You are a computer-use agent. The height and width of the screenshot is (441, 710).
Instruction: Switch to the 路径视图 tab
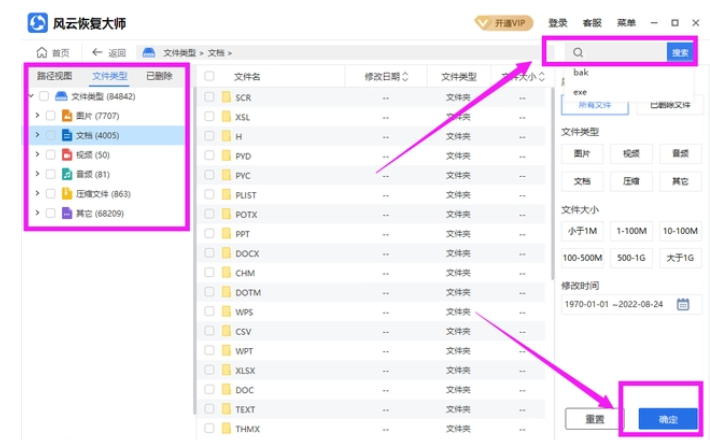(55, 76)
